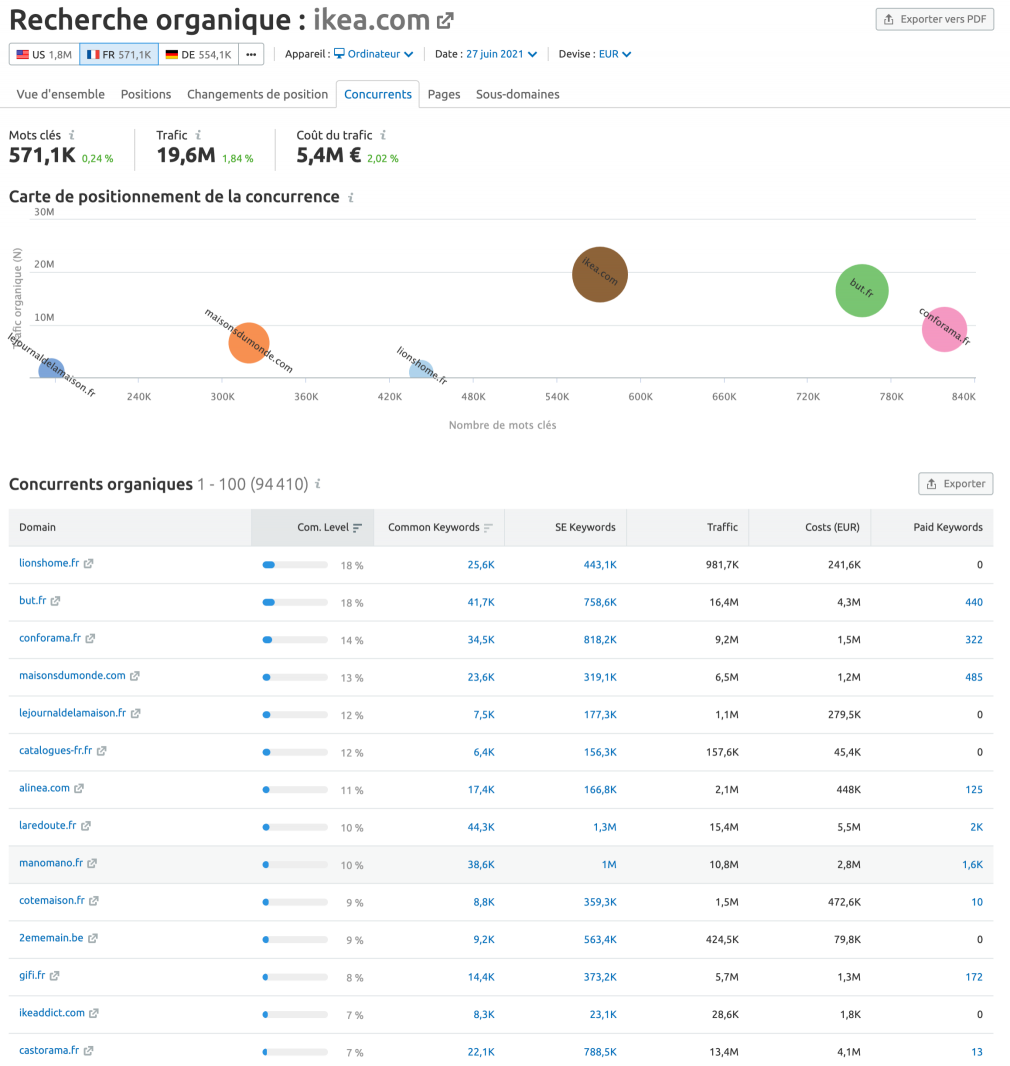Image resolution: width=1010 pixels, height=1066 pixels.
Task: Open external link icon for alinea.com row
Action: 79,788
